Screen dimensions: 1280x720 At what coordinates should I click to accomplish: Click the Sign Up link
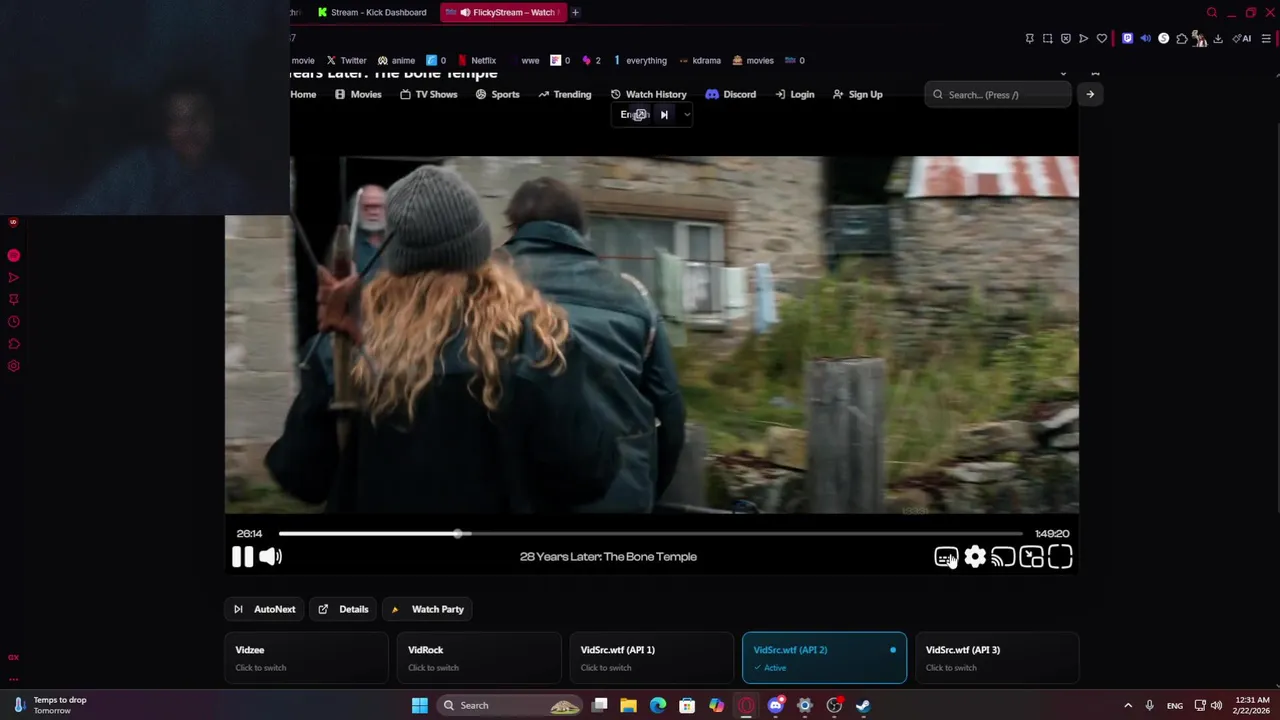tap(857, 95)
